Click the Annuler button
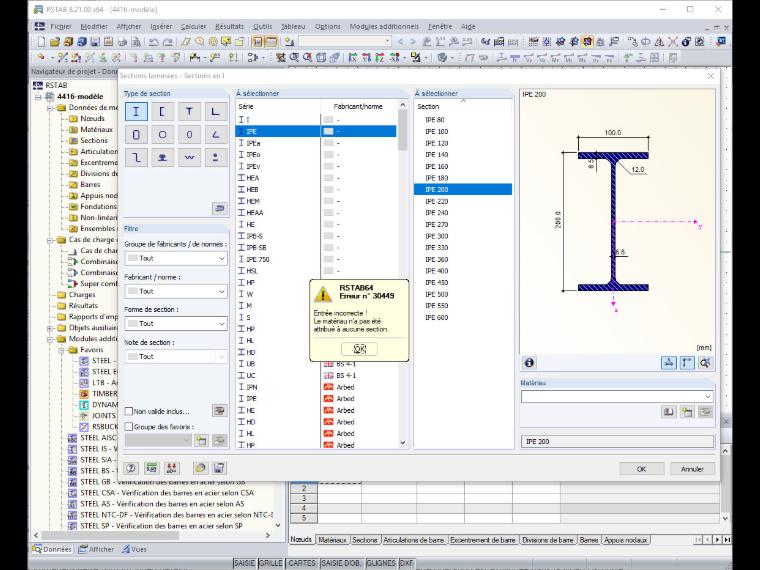Image resolution: width=760 pixels, height=570 pixels. 692,469
